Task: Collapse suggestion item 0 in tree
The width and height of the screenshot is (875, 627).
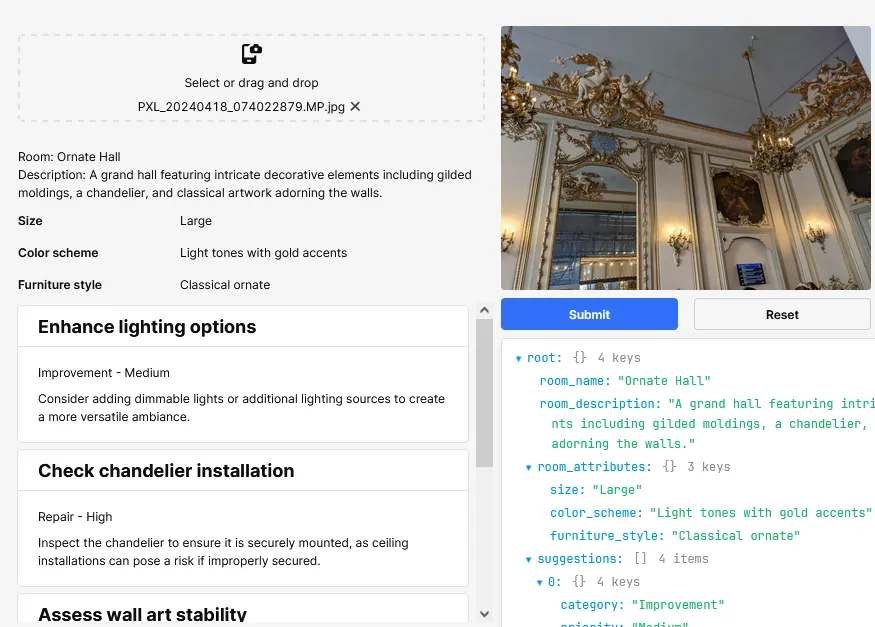Action: tap(540, 582)
